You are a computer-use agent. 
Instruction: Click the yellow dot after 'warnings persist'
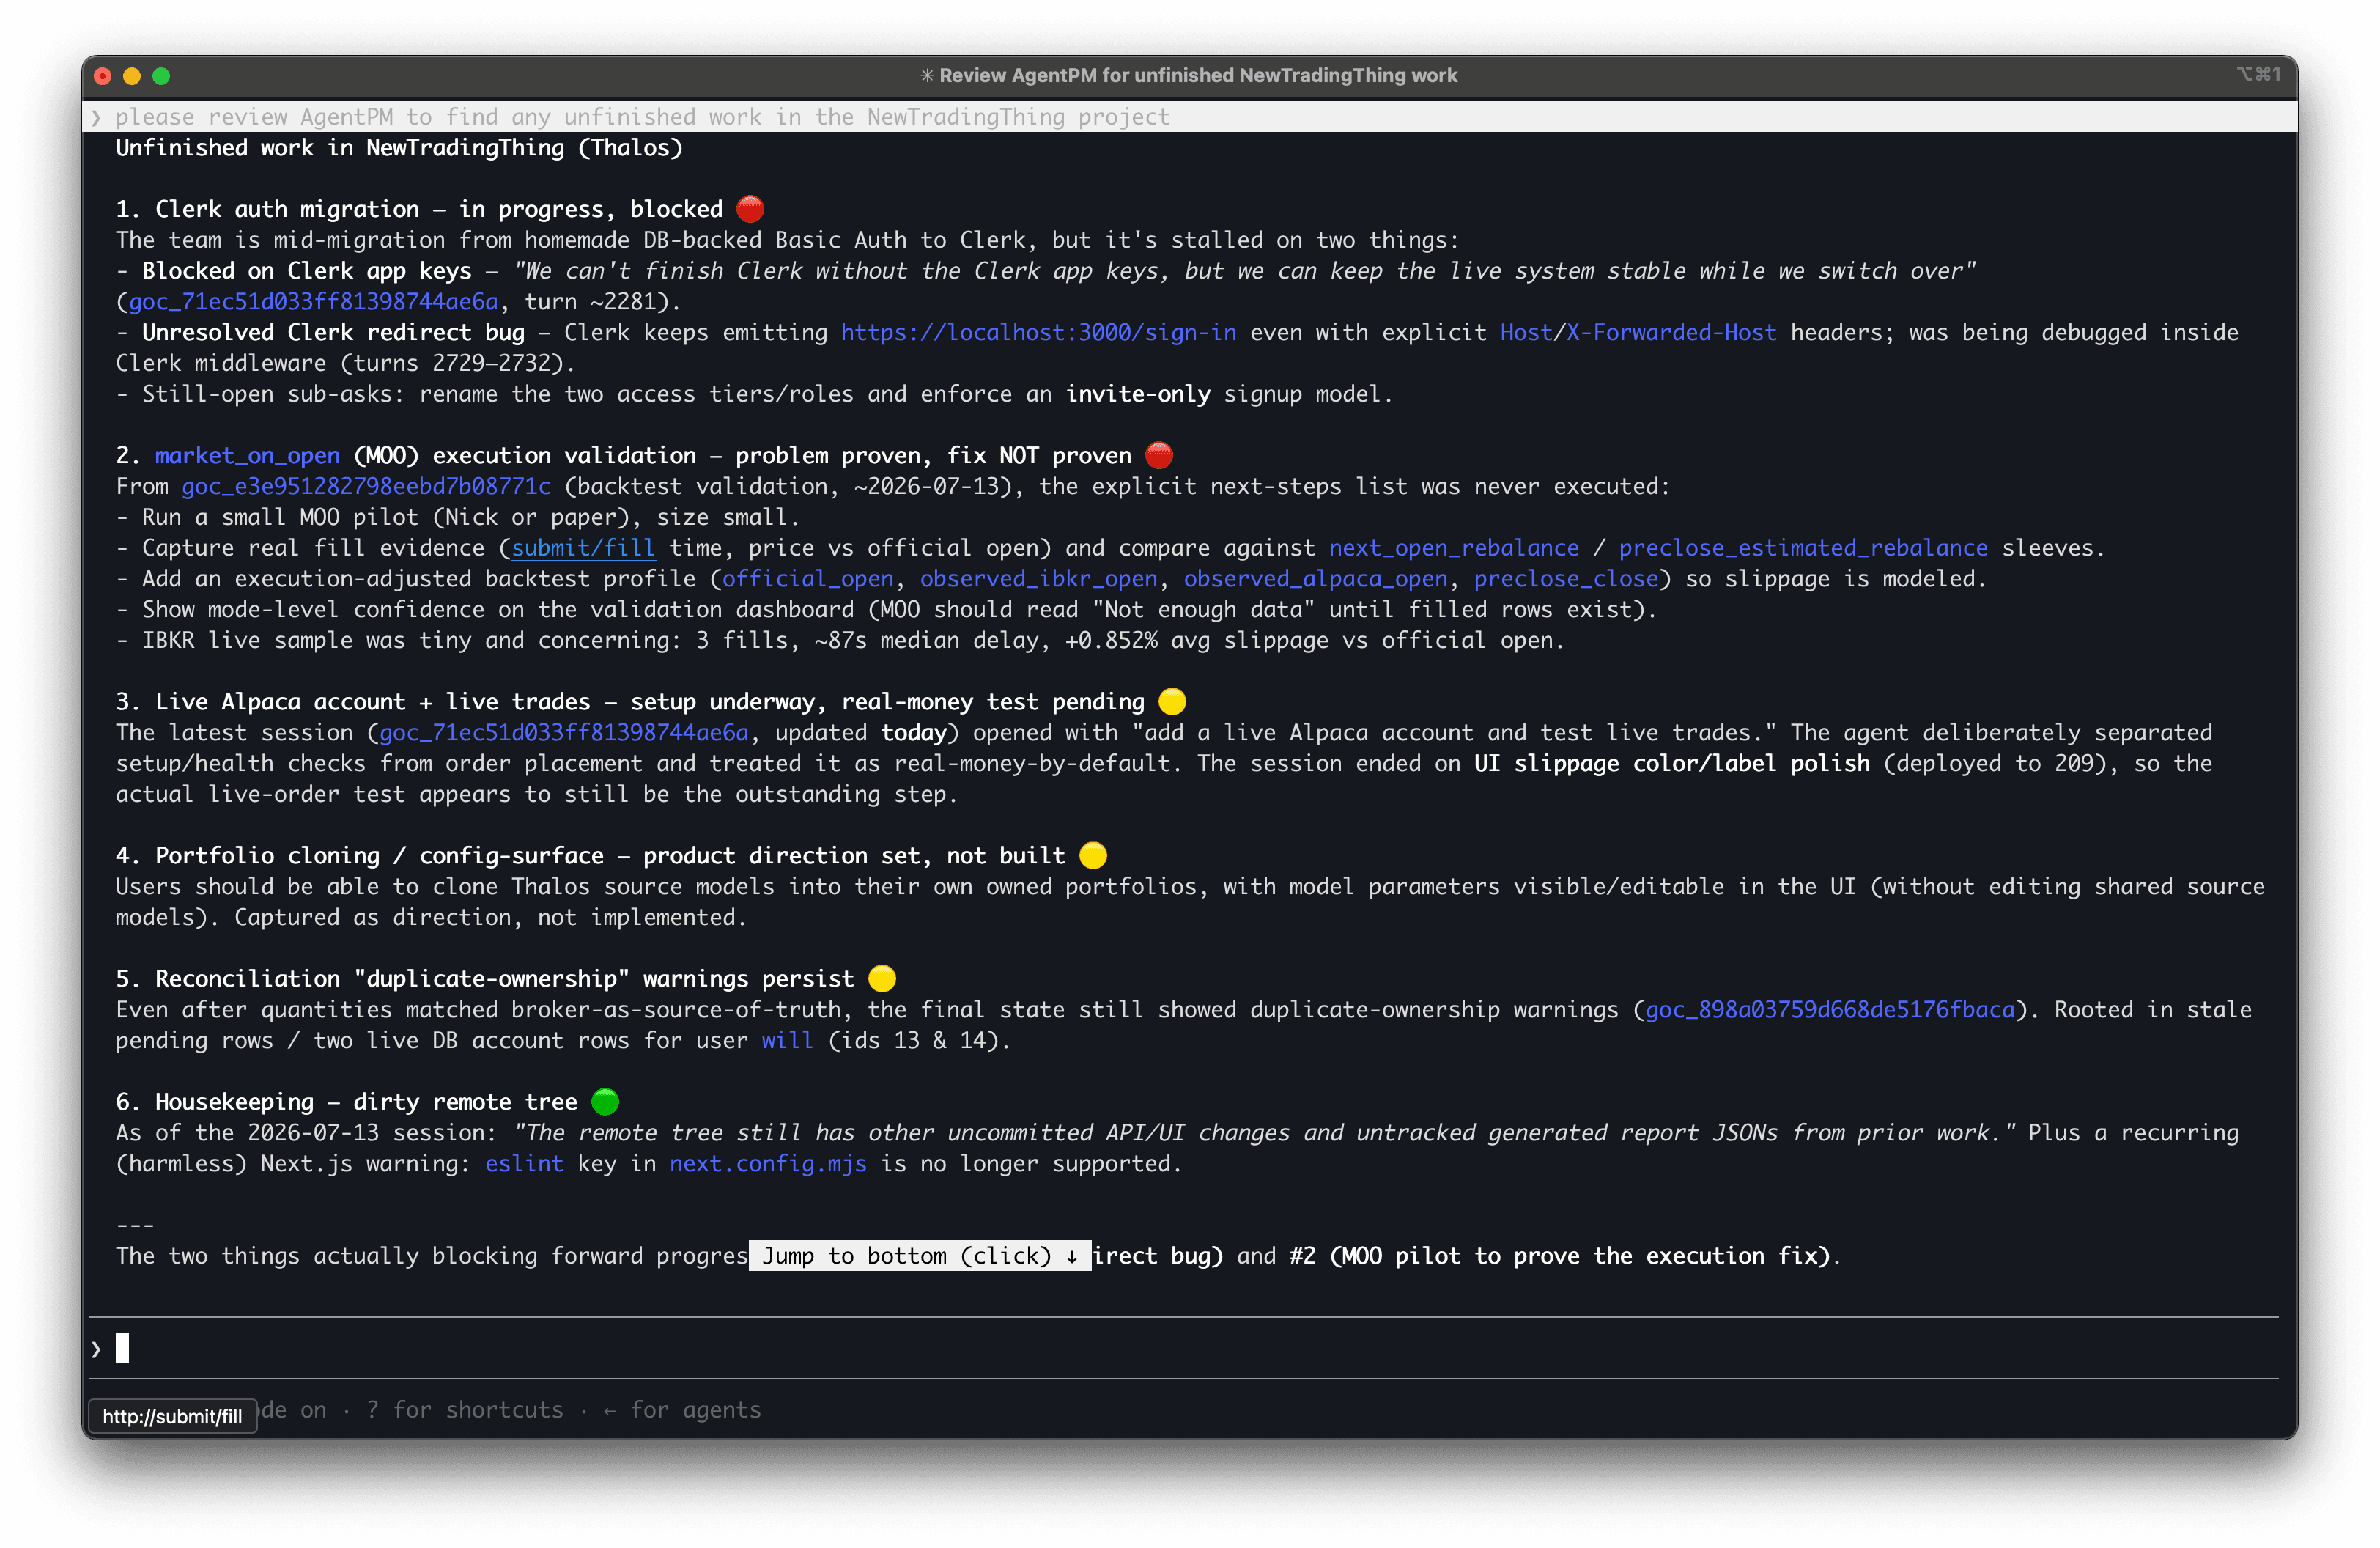pos(882,979)
